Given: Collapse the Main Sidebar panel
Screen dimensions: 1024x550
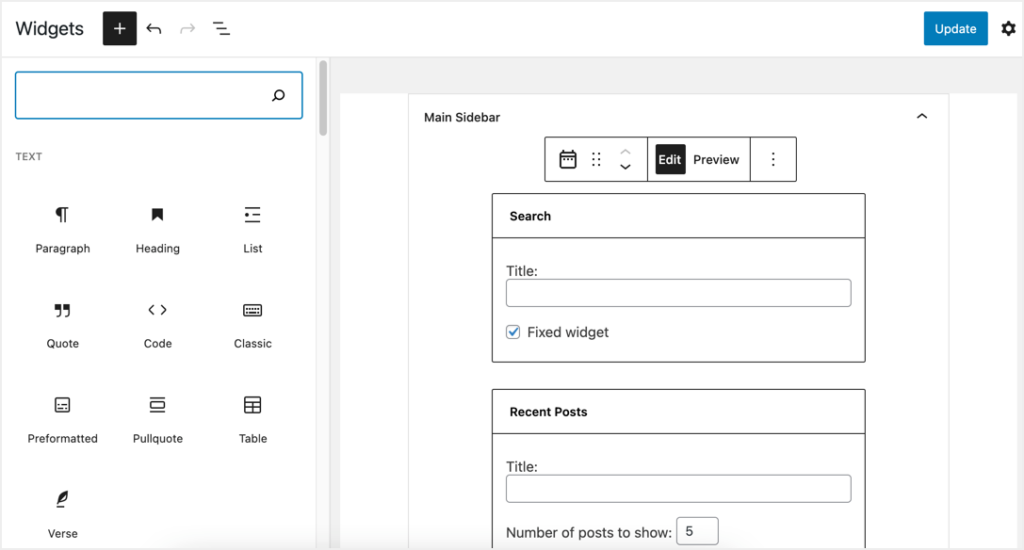Looking at the screenshot, I should 921,117.
